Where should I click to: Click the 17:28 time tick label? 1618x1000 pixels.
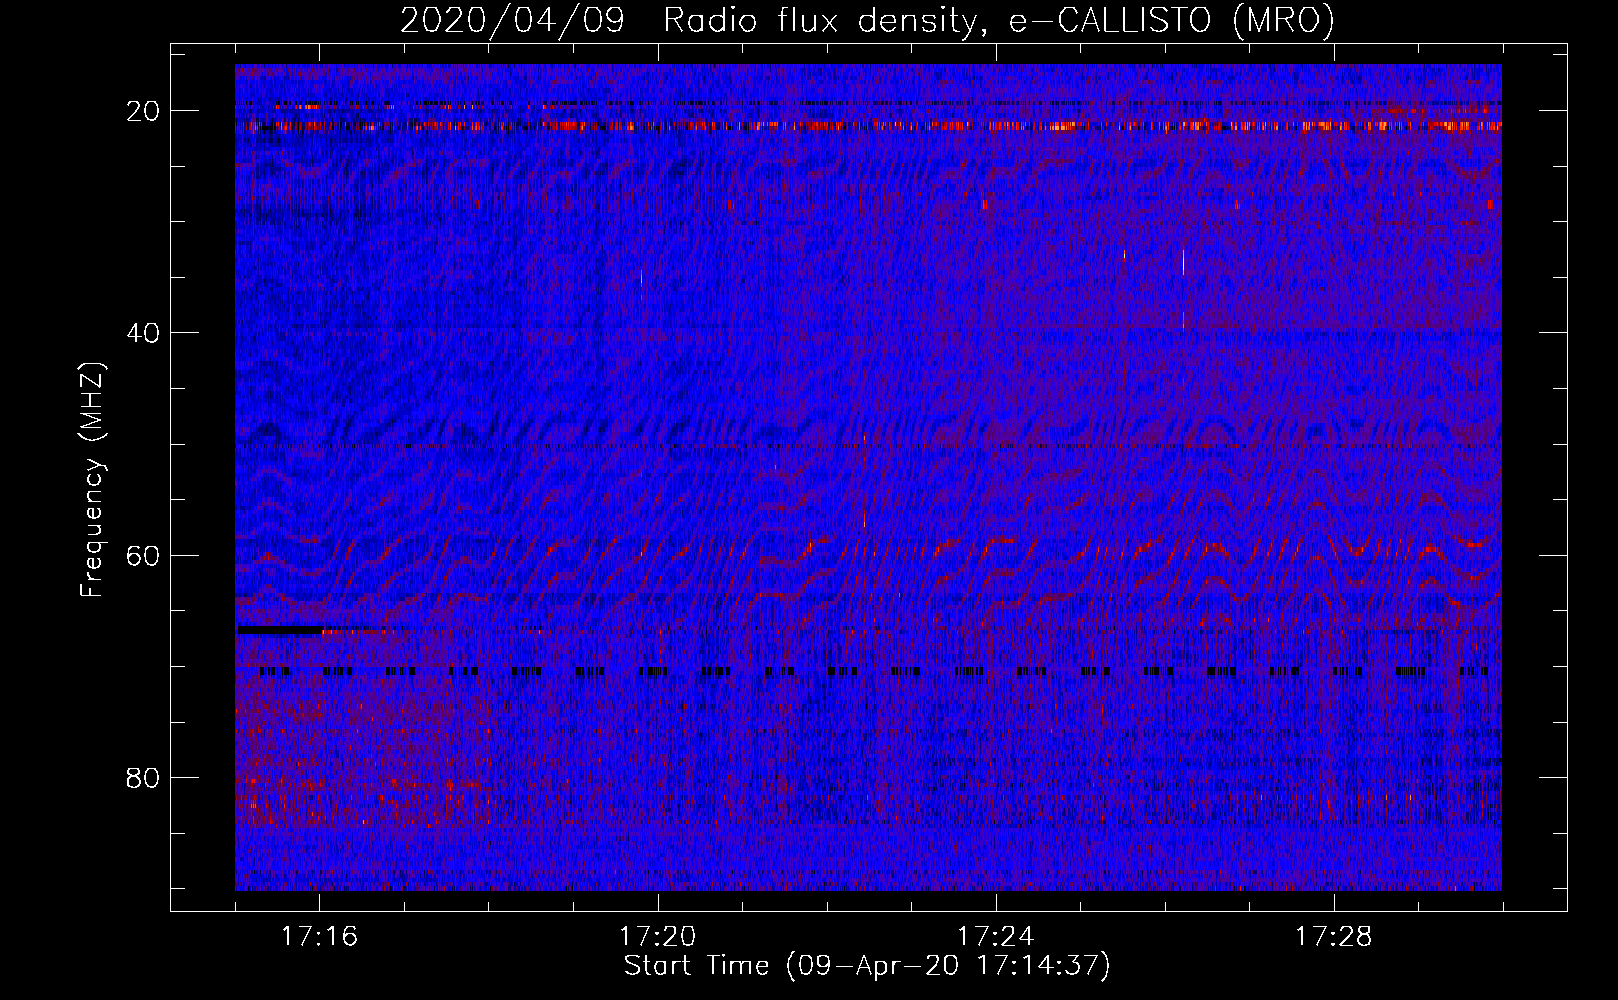tap(1333, 937)
